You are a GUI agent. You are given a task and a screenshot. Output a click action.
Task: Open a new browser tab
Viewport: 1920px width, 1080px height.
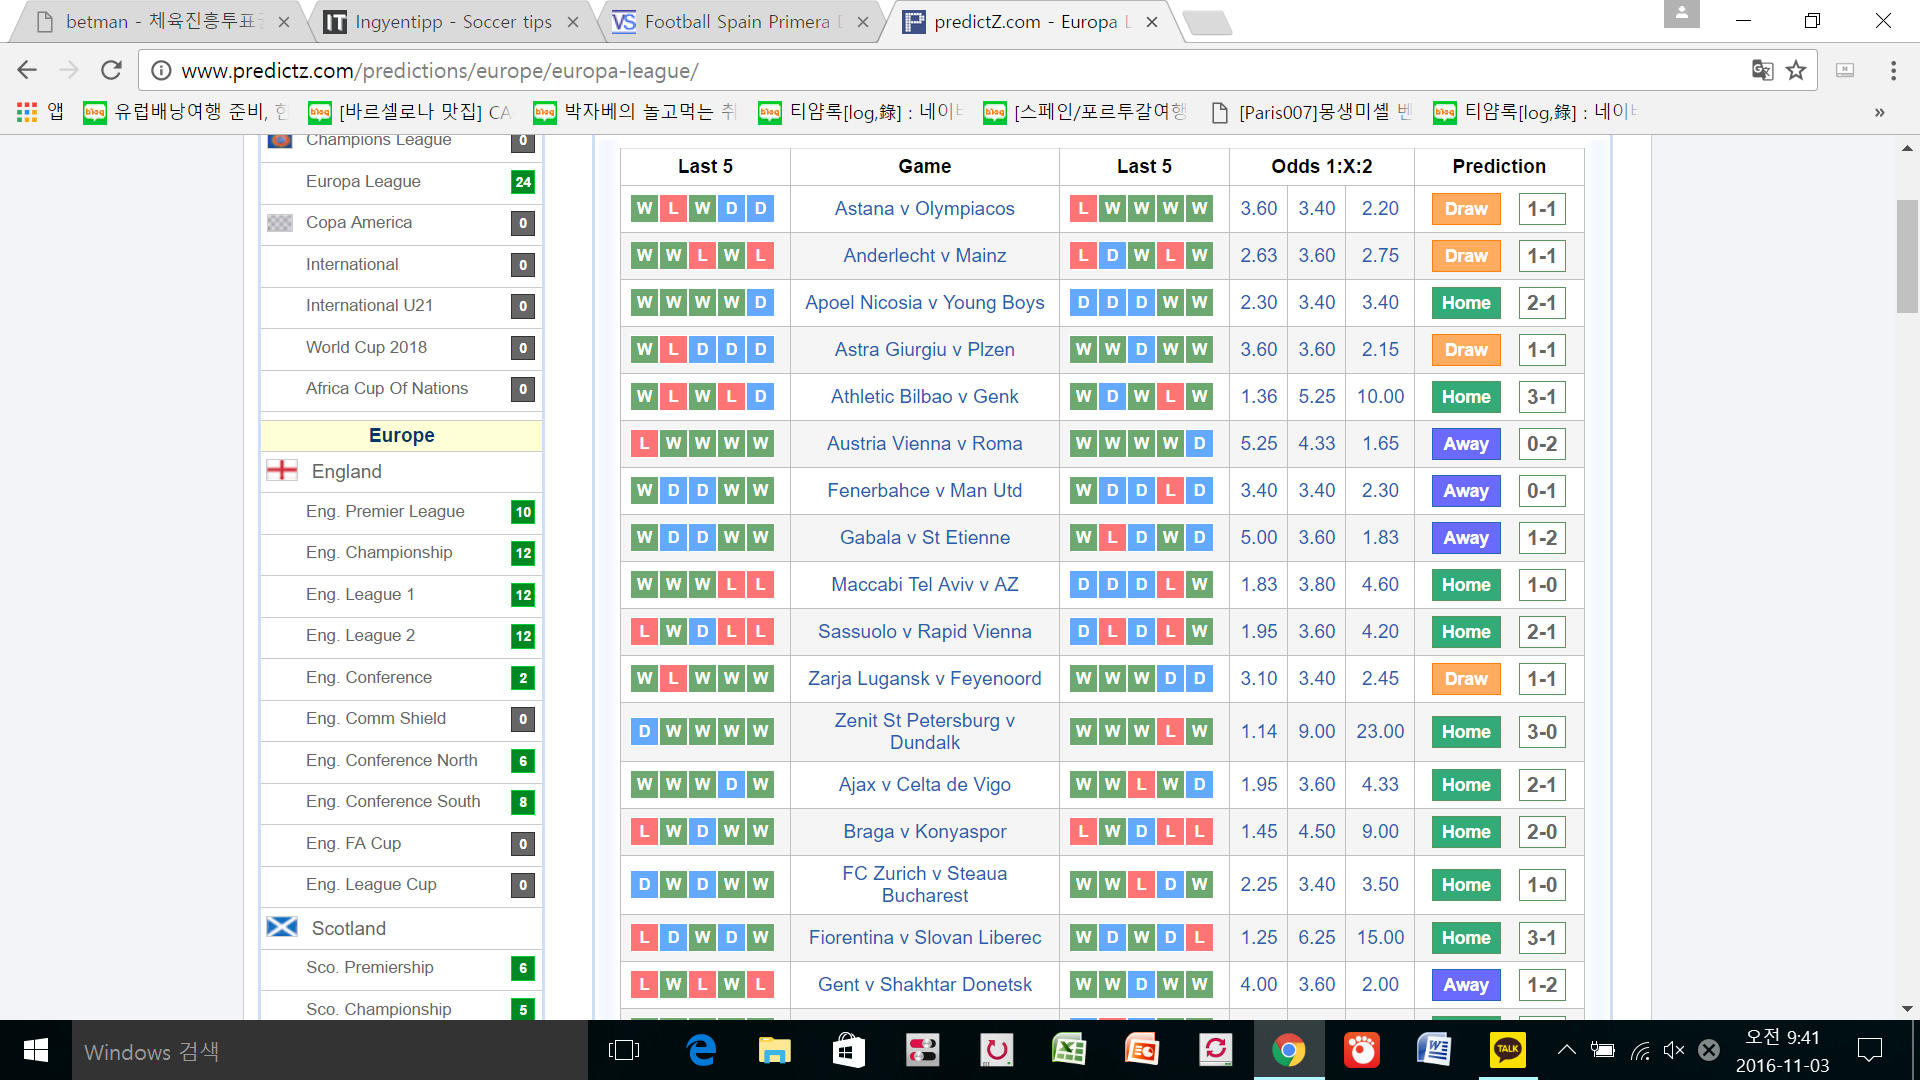pyautogui.click(x=1207, y=22)
